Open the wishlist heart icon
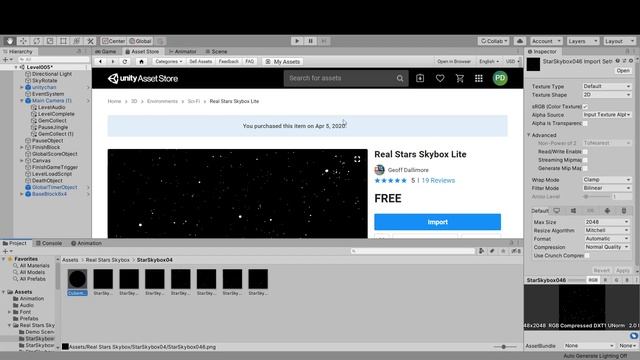The width and height of the screenshot is (640, 360). (440, 78)
